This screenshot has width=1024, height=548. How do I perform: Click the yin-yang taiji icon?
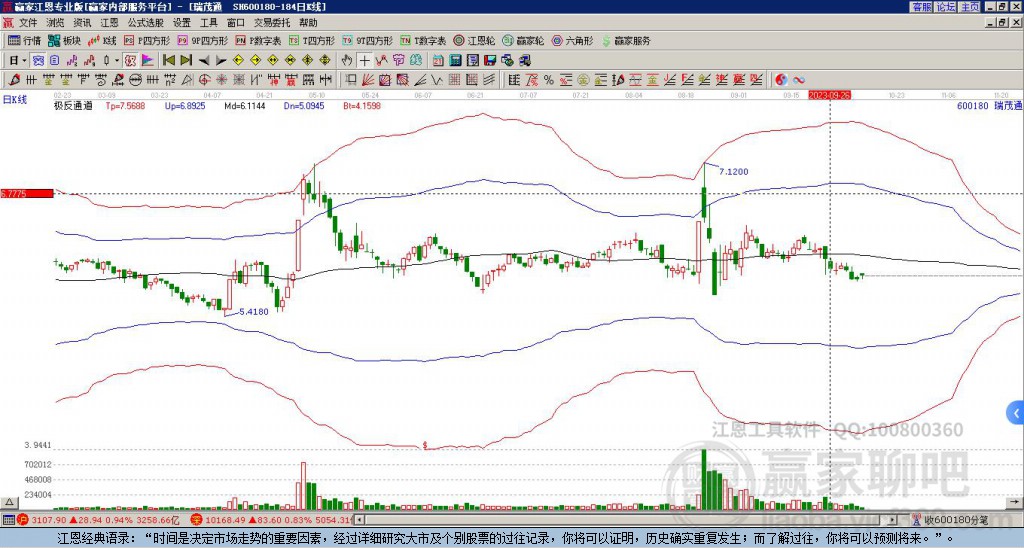[781, 80]
